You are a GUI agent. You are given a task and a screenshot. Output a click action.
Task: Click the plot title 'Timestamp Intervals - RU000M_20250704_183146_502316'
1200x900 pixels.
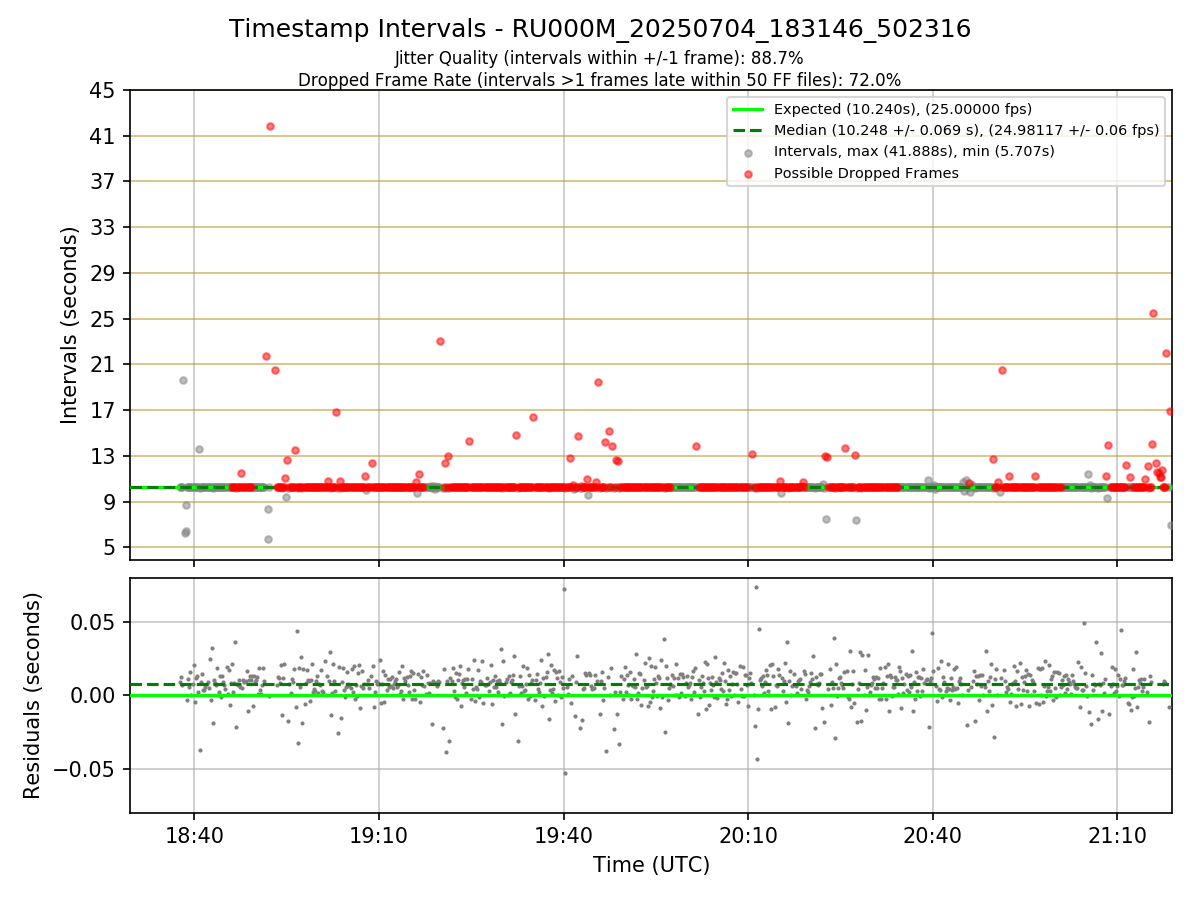[x=600, y=29]
